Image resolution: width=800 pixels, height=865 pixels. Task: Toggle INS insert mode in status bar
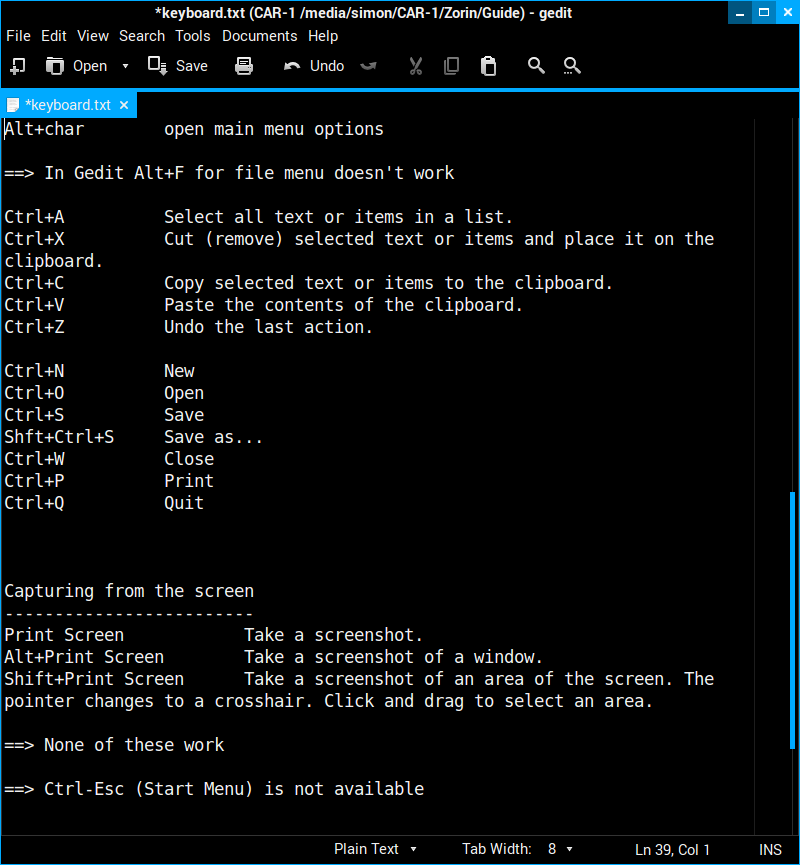pyautogui.click(x=770, y=849)
